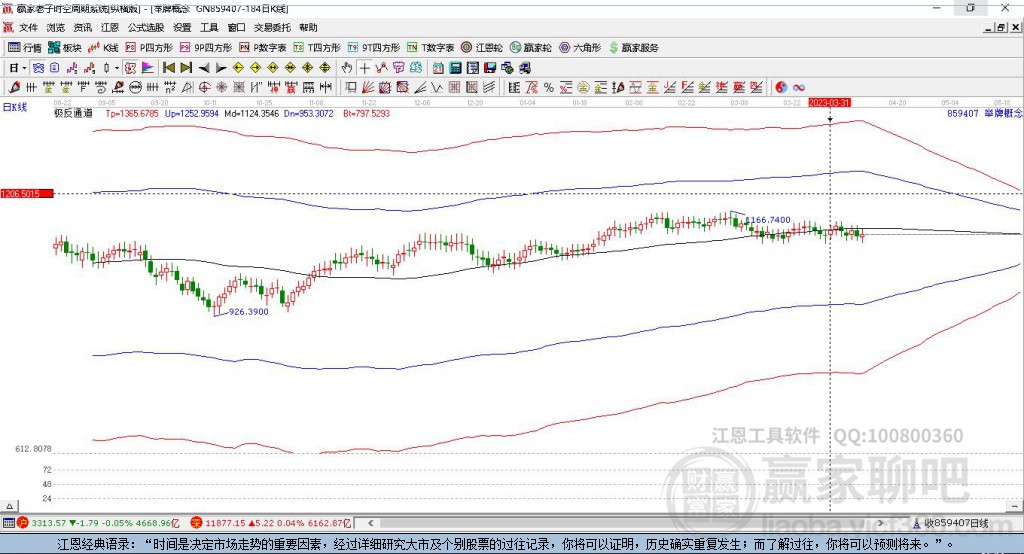Click the 极反通道 indicator label

pos(73,113)
